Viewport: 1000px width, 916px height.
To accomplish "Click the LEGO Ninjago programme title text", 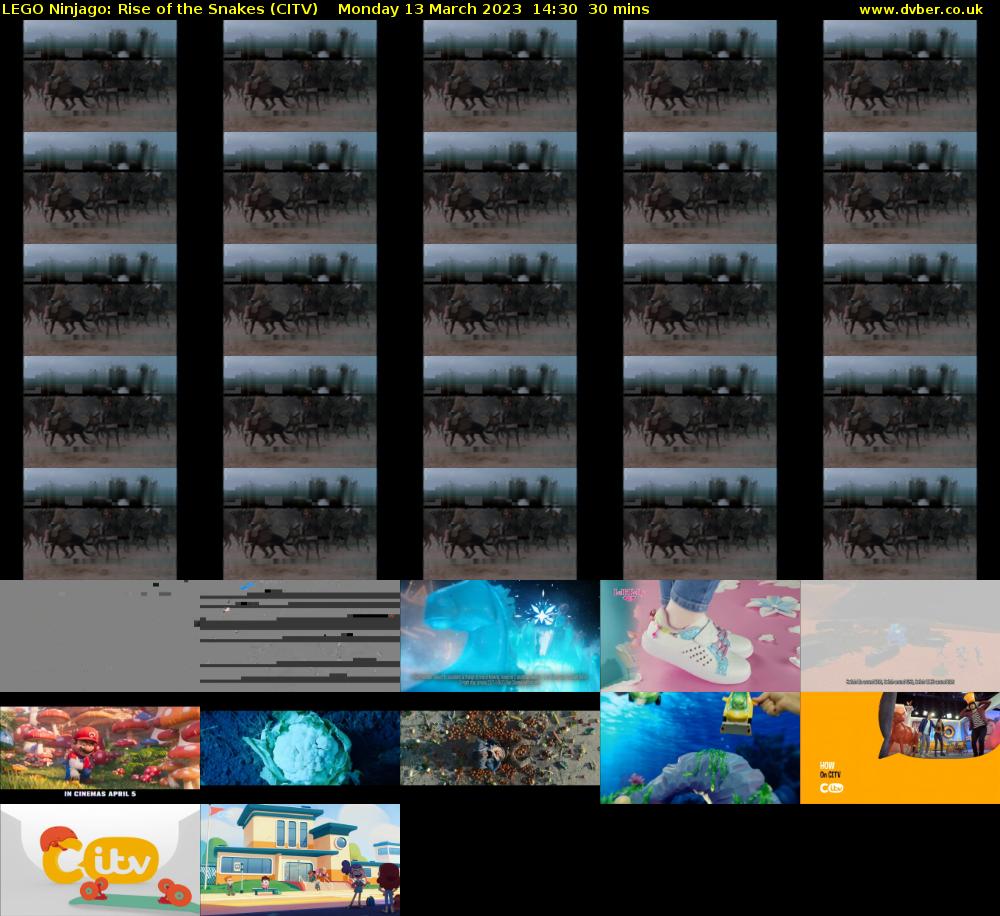I will 160,9.
